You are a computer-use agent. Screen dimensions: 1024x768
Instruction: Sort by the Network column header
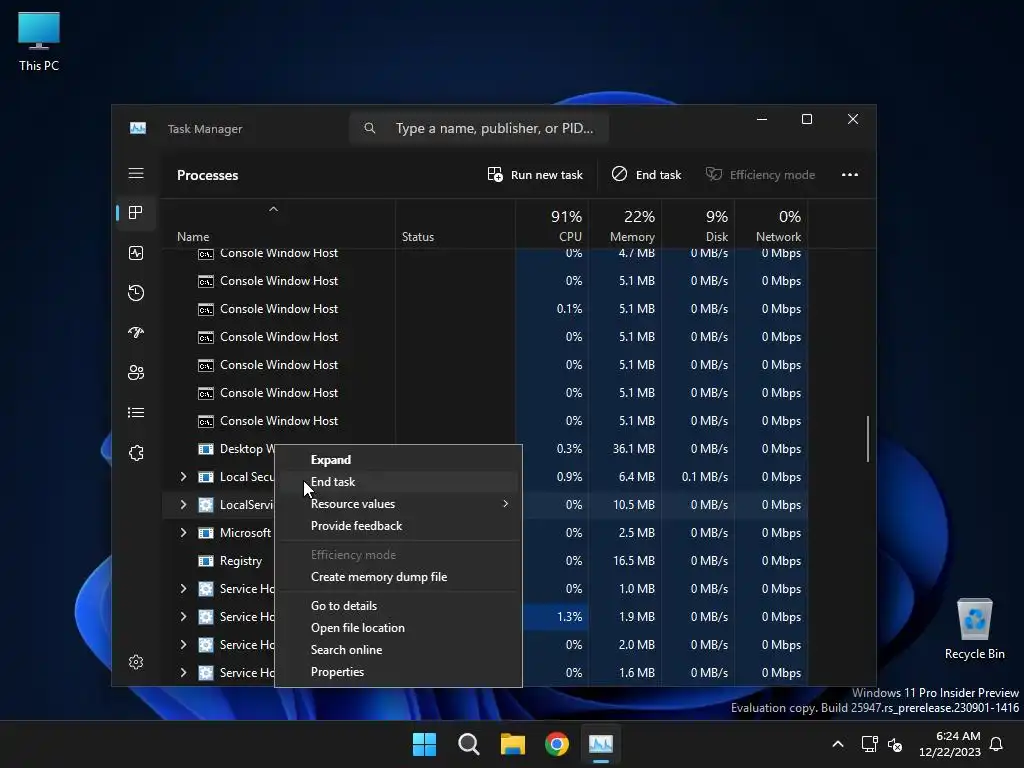point(772,224)
